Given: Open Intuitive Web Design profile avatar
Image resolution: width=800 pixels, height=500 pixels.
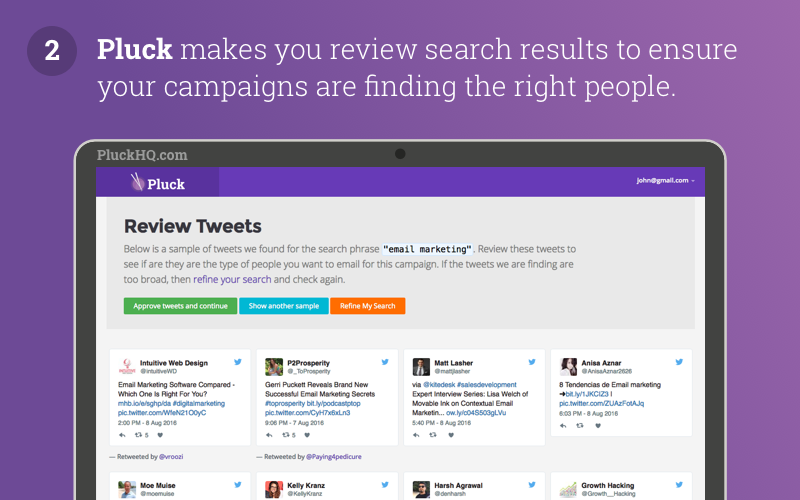Looking at the screenshot, I should coord(127,367).
